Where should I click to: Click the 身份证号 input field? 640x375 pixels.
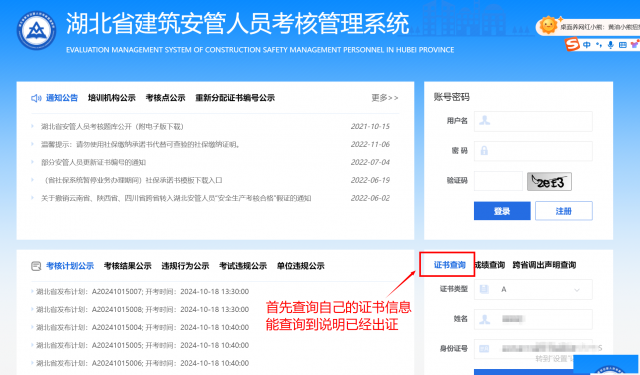coord(533,349)
